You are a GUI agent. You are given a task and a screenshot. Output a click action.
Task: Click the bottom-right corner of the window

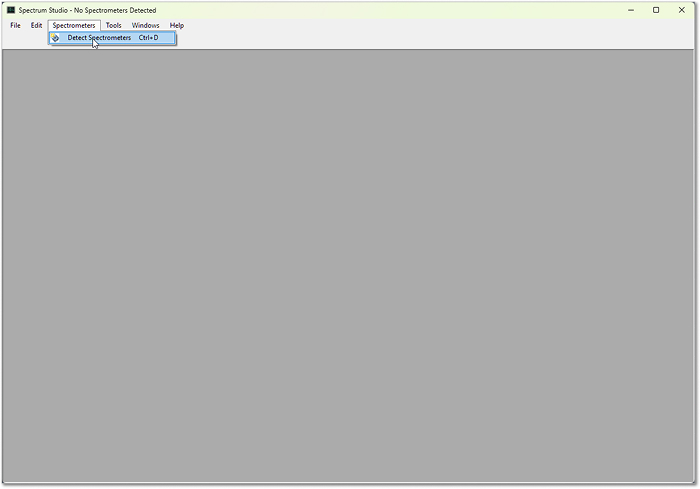(696, 485)
